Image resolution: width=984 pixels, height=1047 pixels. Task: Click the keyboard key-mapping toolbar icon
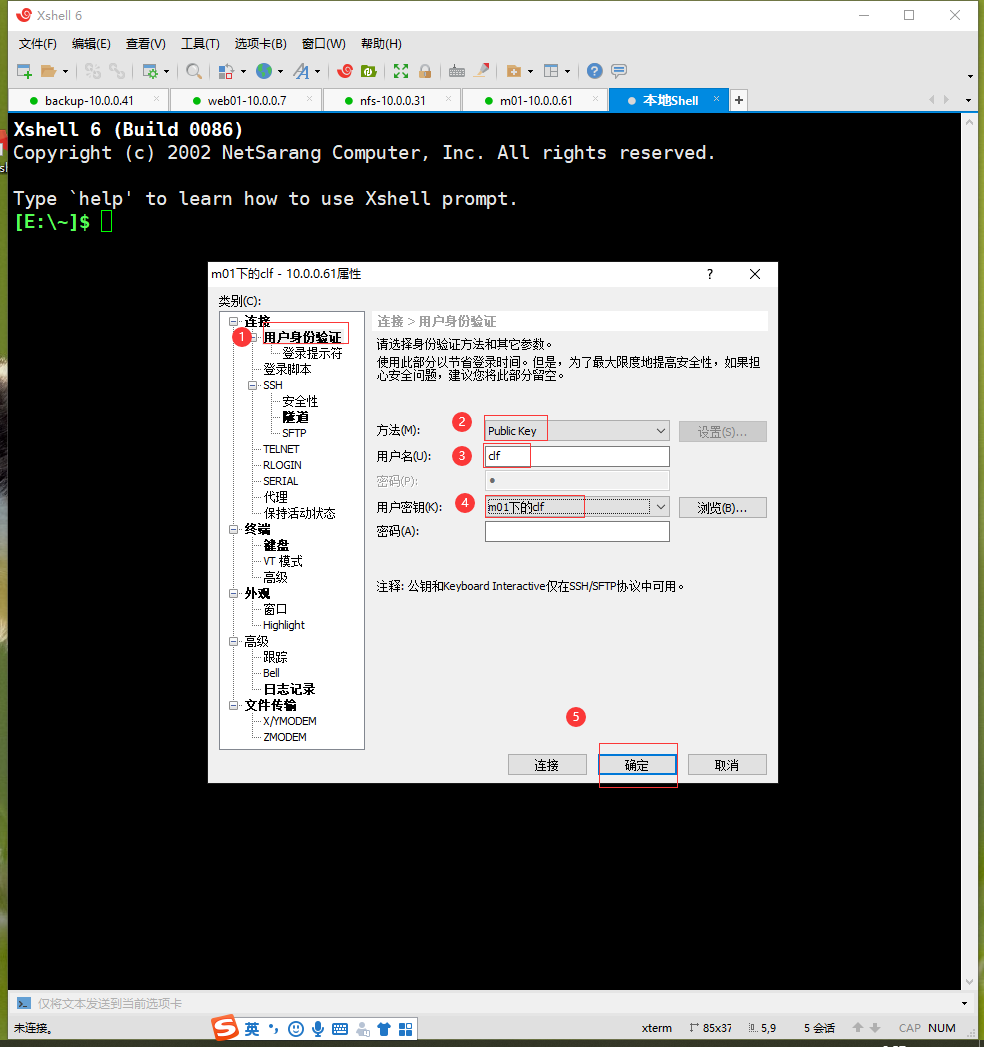(x=457, y=71)
